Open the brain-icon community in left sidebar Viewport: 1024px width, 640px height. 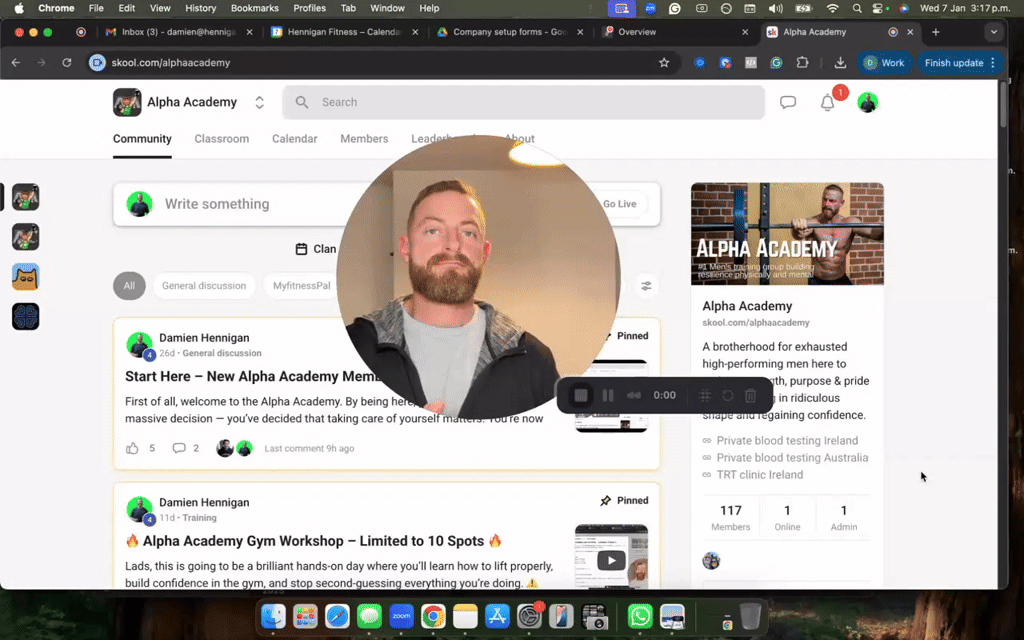[25, 317]
